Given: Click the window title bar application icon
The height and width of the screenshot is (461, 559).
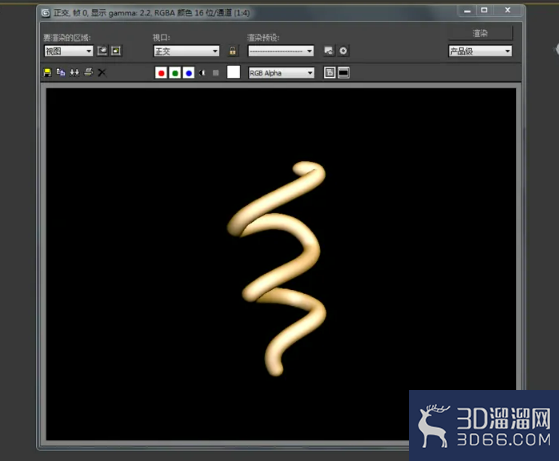Looking at the screenshot, I should 46,13.
